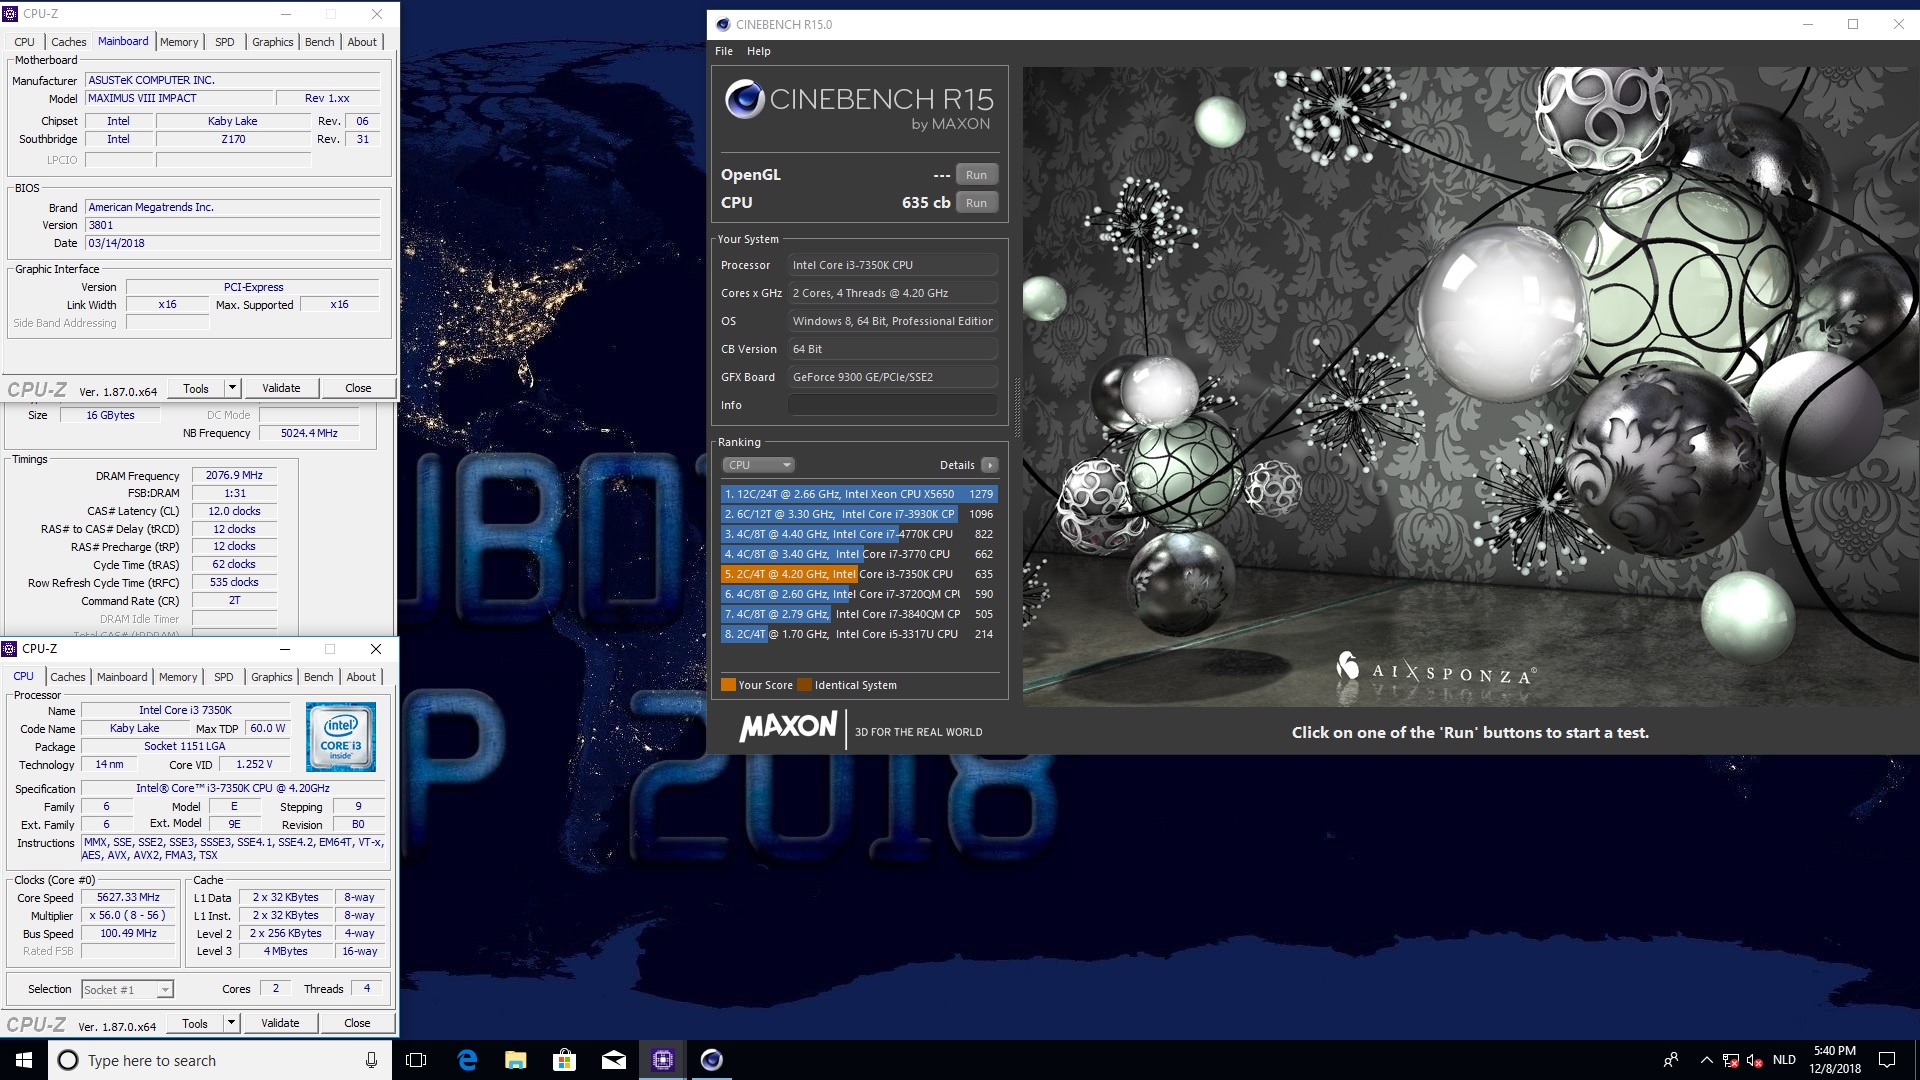Click the taskbar search box
Viewport: 1920px width, 1080px height.
tap(220, 1060)
